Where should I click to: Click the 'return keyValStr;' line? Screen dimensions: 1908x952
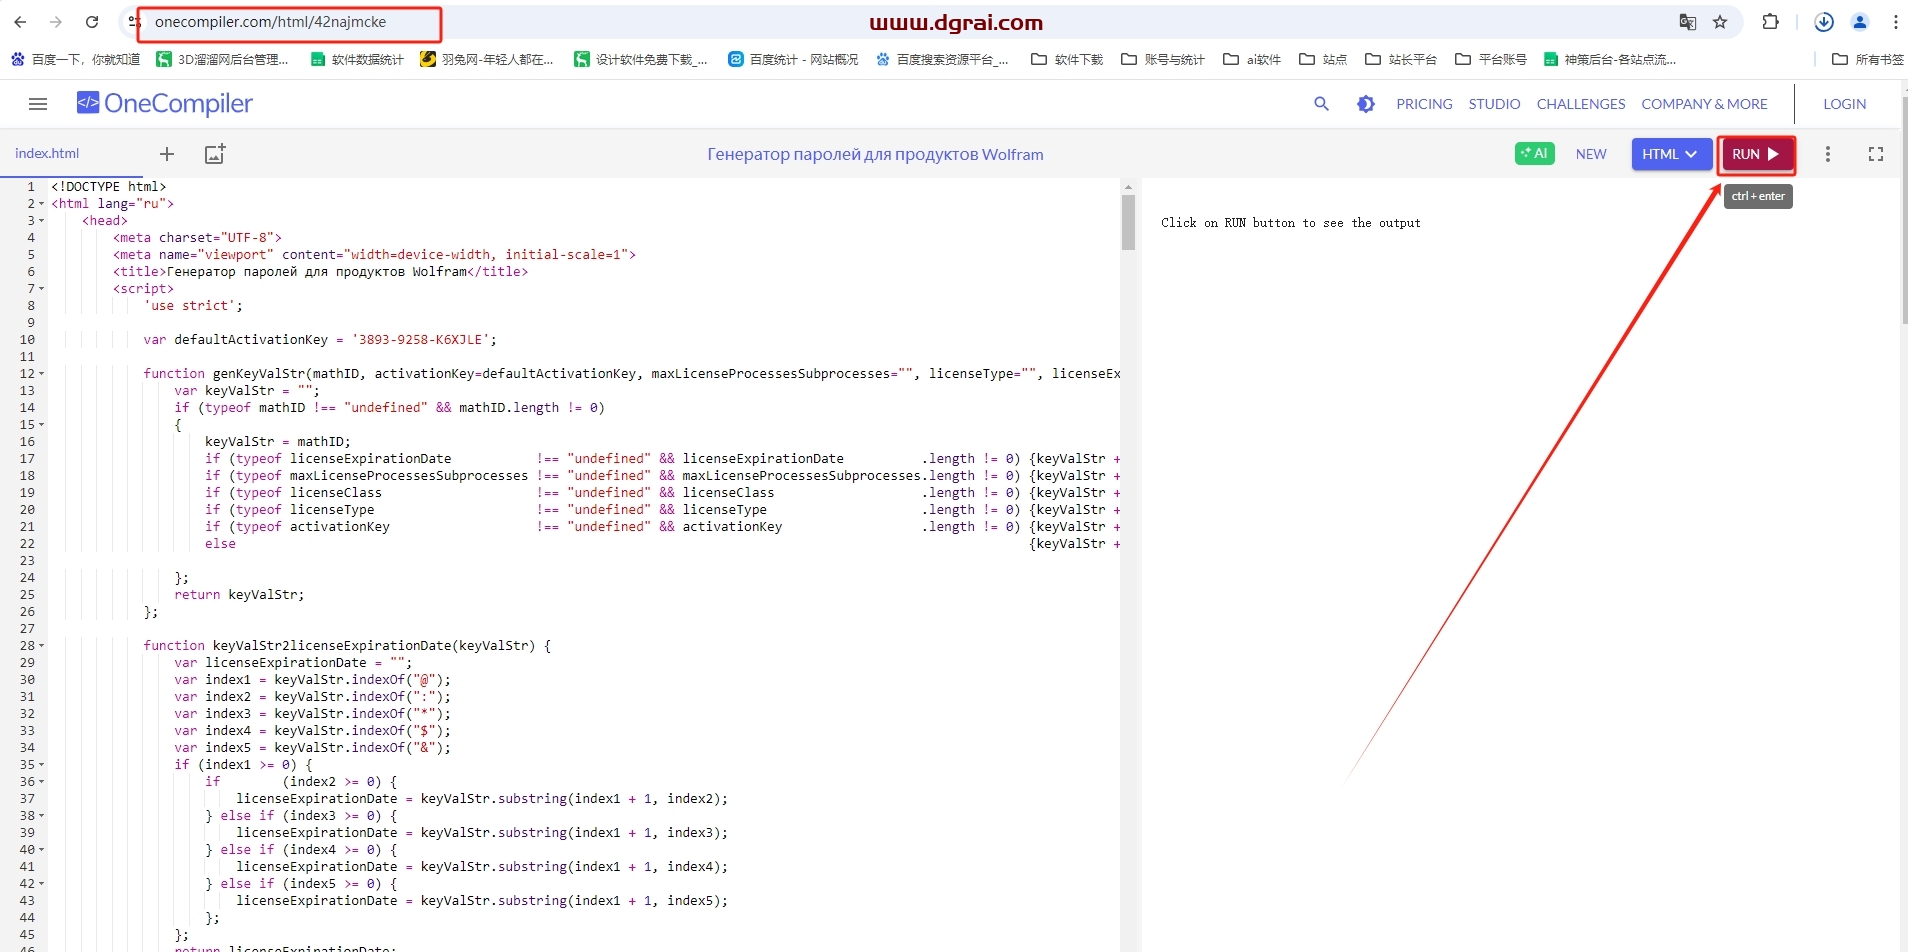(x=239, y=595)
